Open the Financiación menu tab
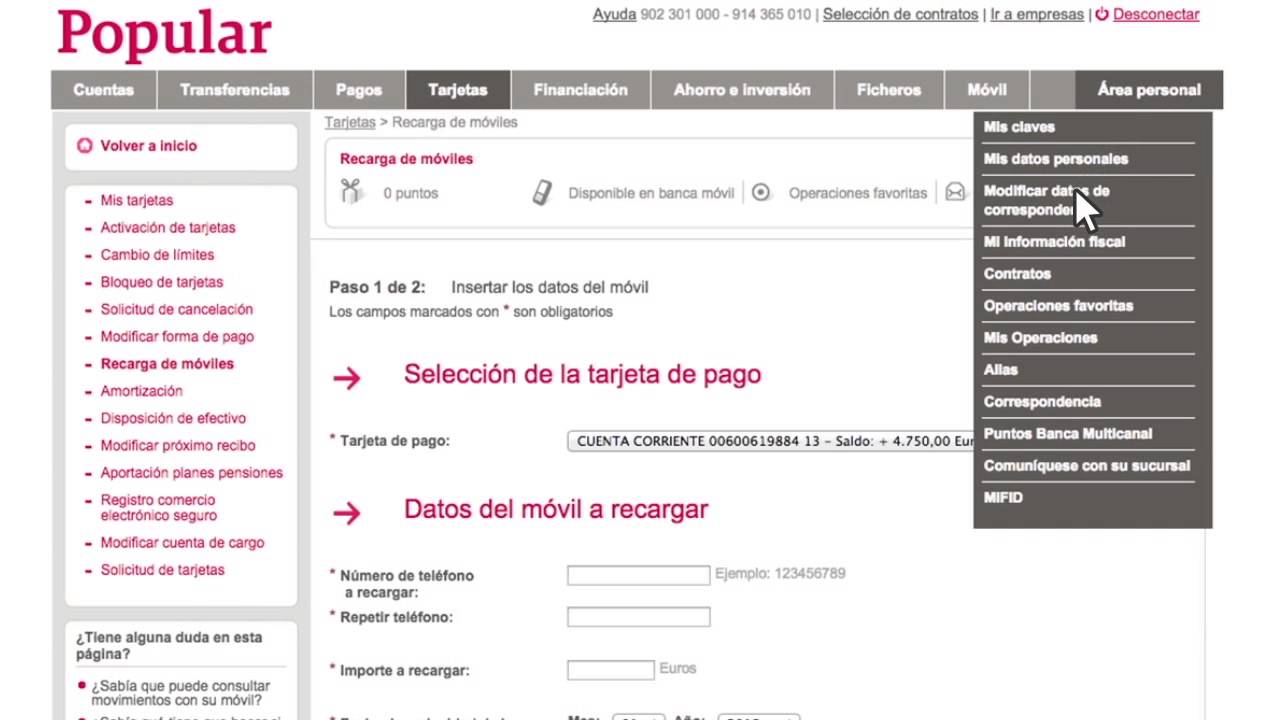This screenshot has width=1280, height=720. (581, 90)
